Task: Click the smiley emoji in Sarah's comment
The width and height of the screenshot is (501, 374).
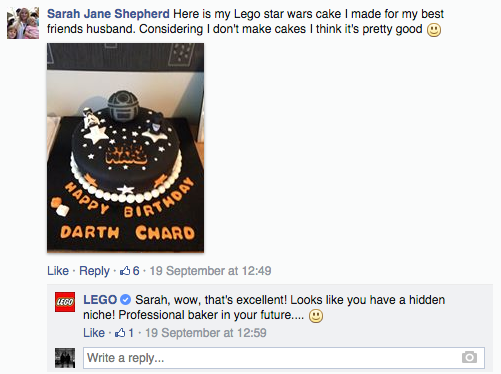Action: pos(434,30)
